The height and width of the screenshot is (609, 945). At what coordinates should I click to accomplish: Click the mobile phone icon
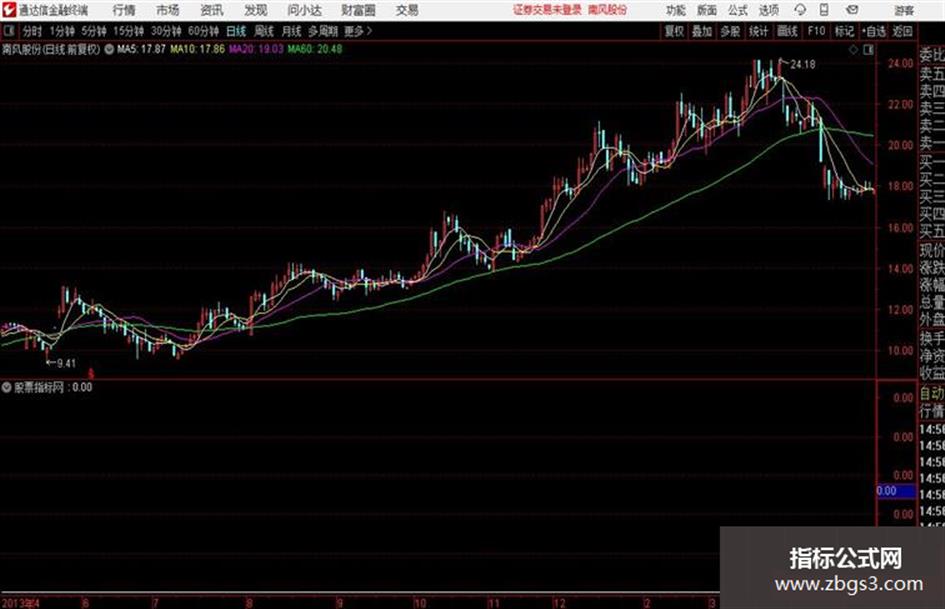point(824,10)
